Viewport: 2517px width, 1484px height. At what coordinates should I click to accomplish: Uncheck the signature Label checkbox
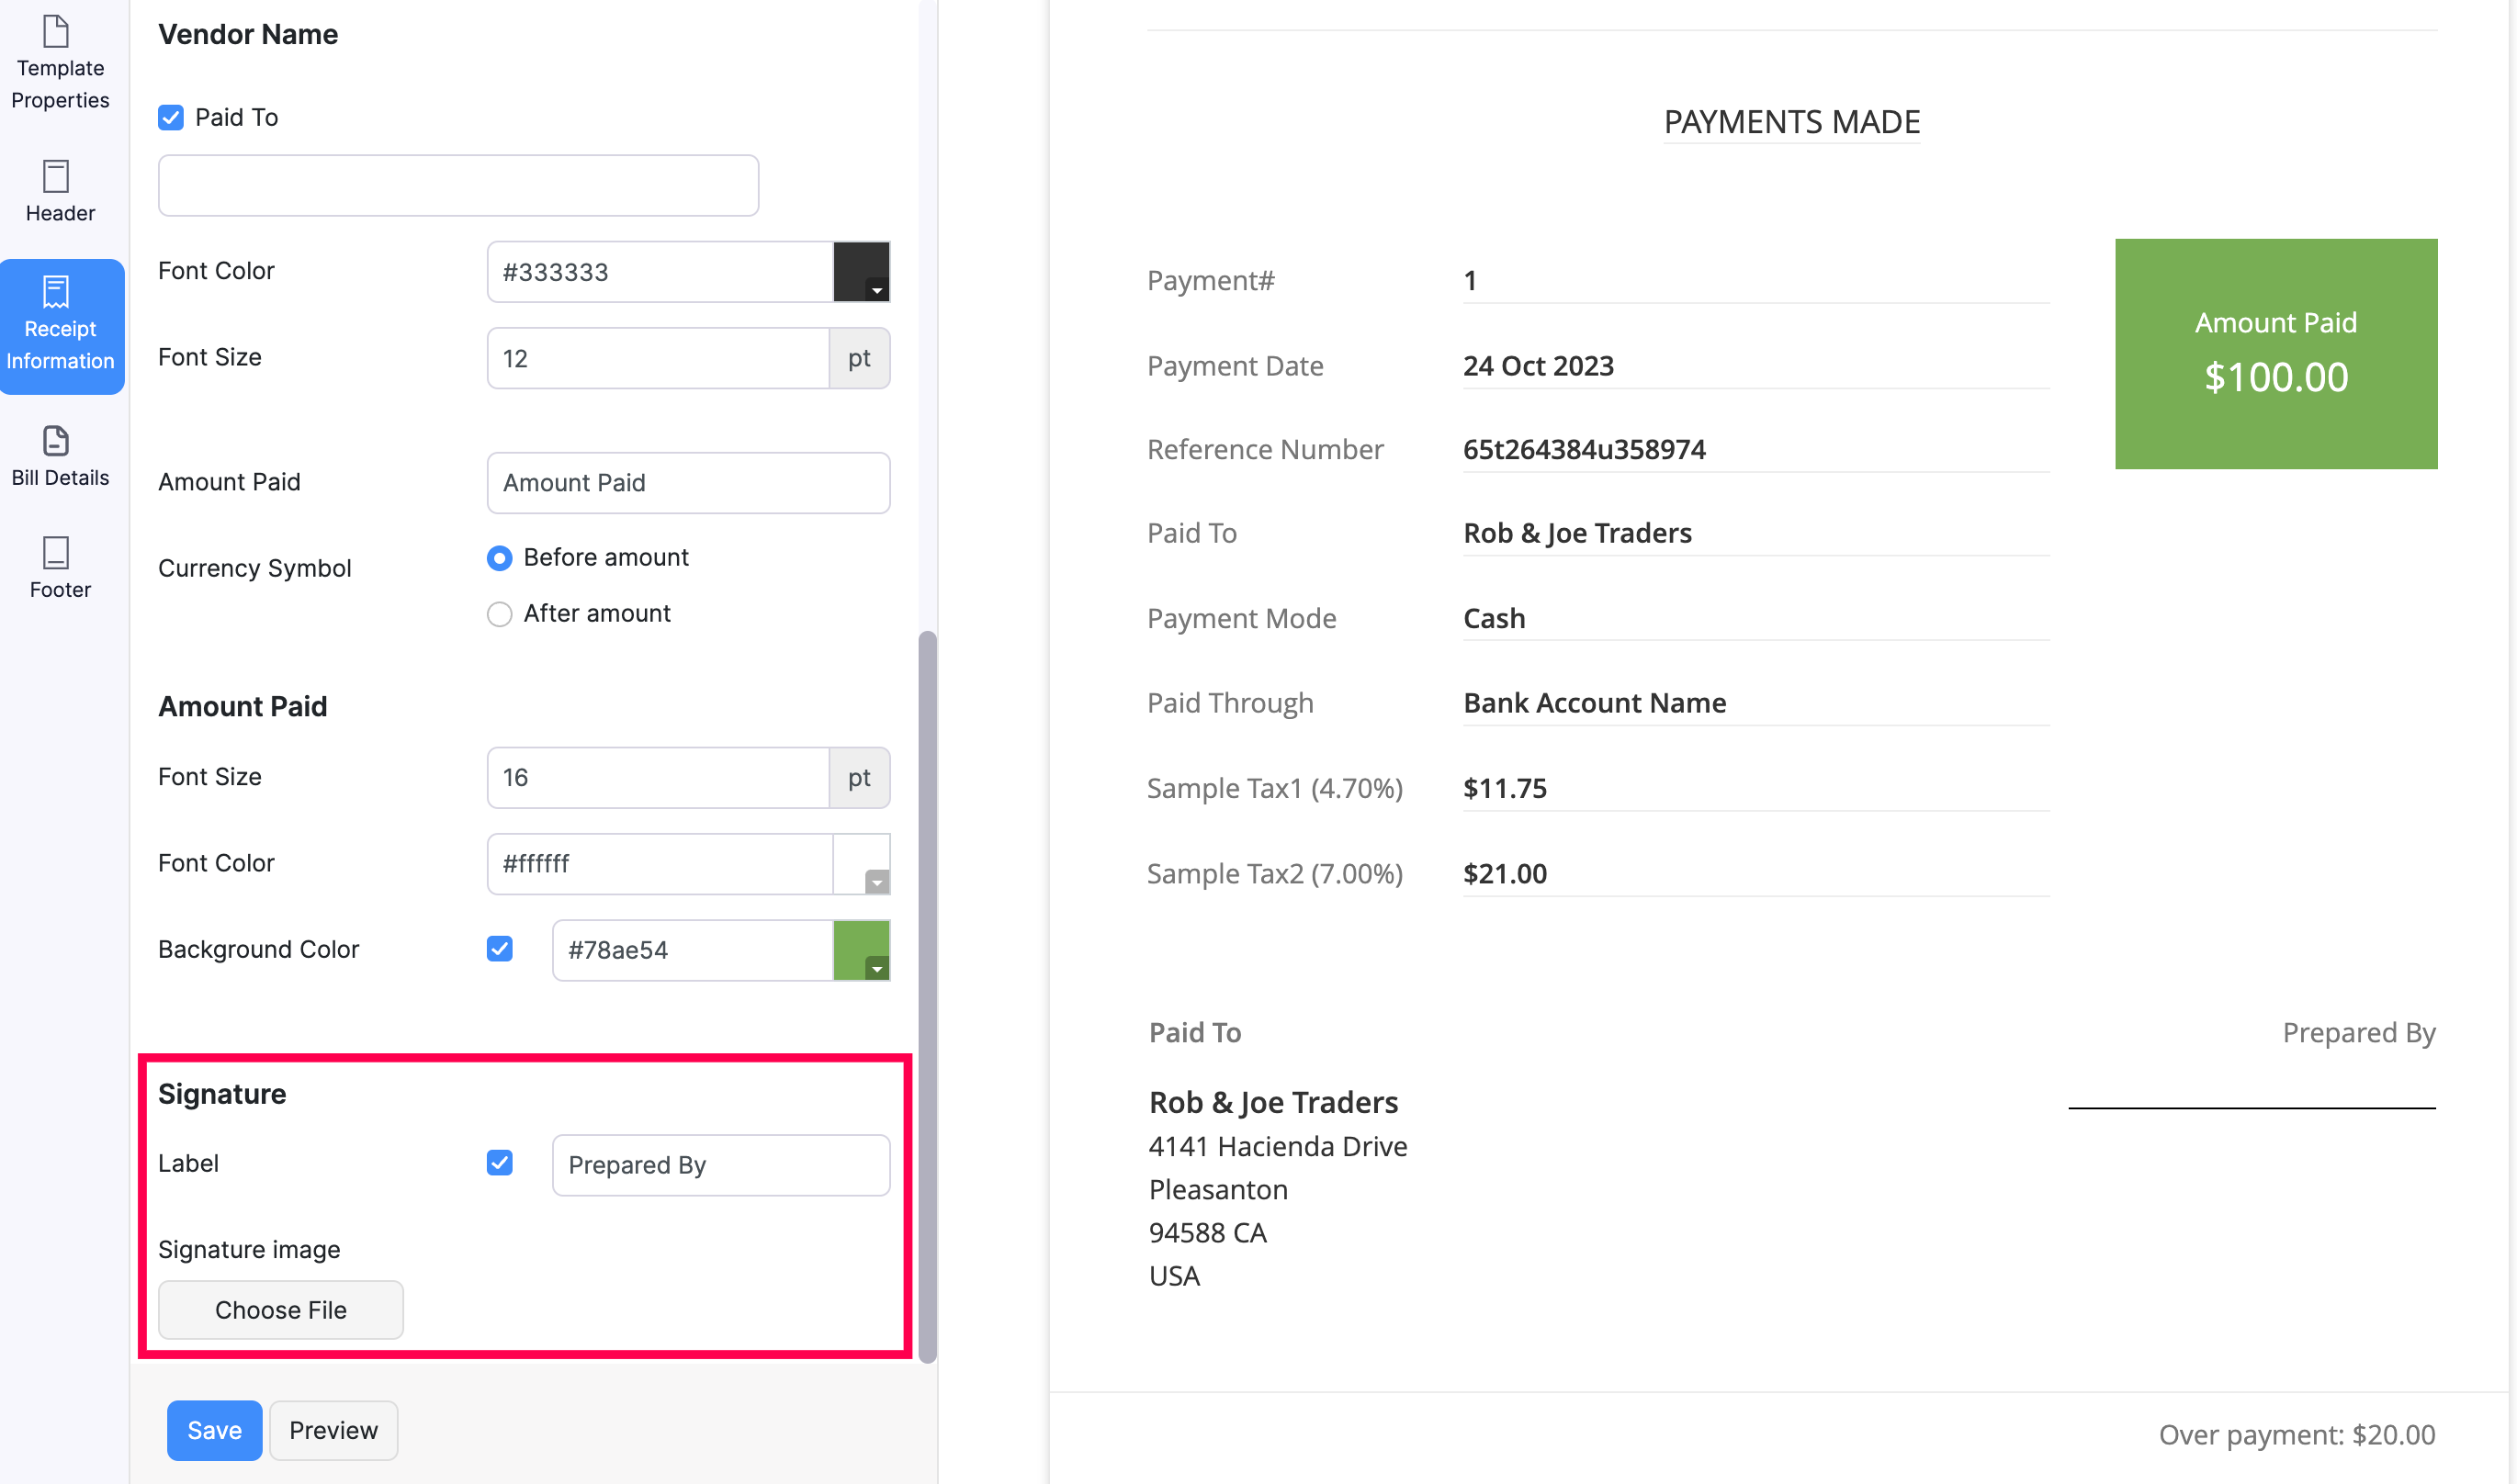(x=499, y=1162)
